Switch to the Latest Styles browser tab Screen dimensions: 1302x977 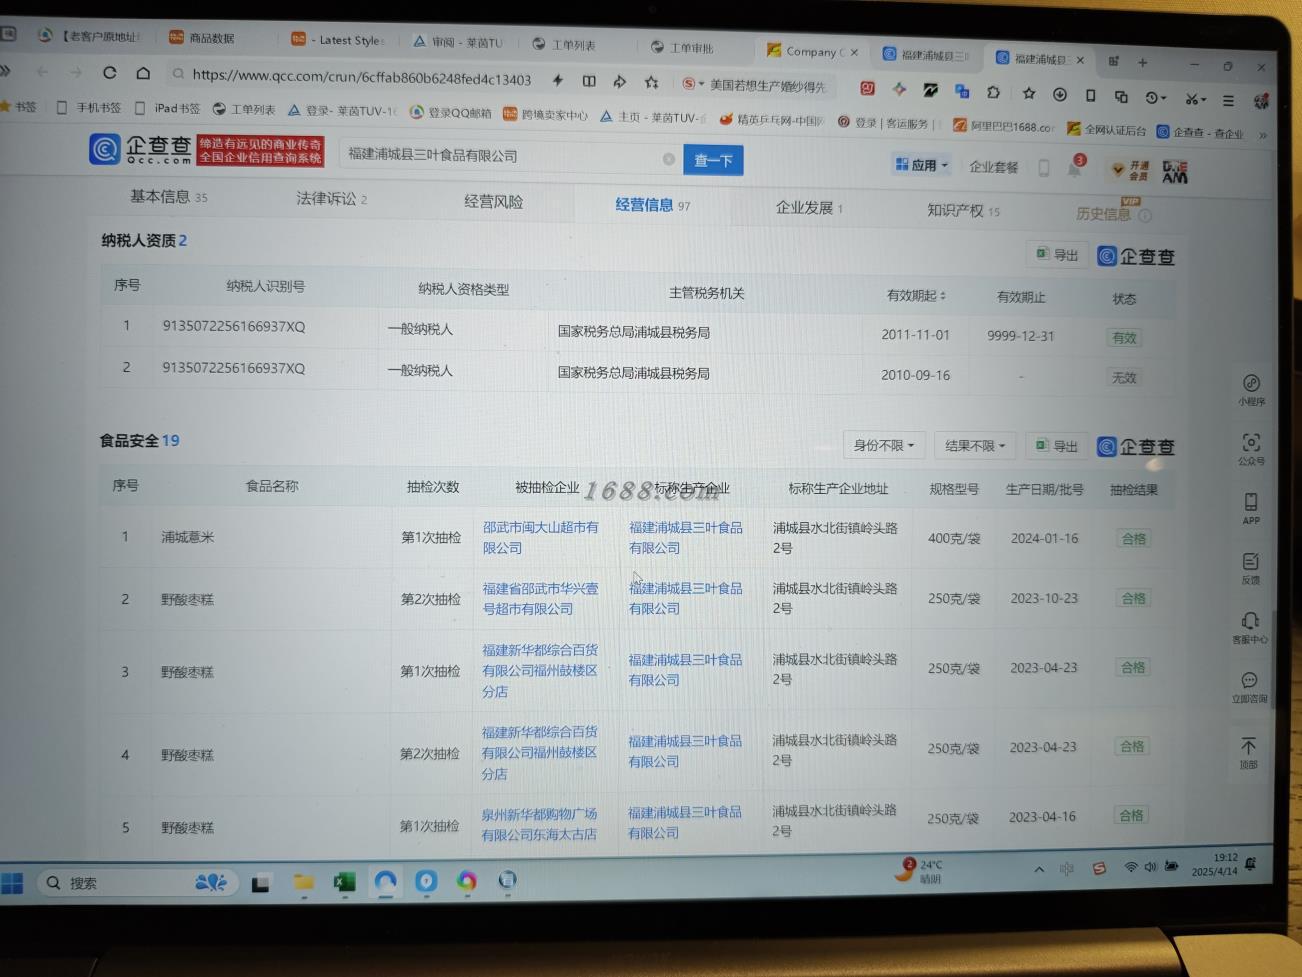337,40
